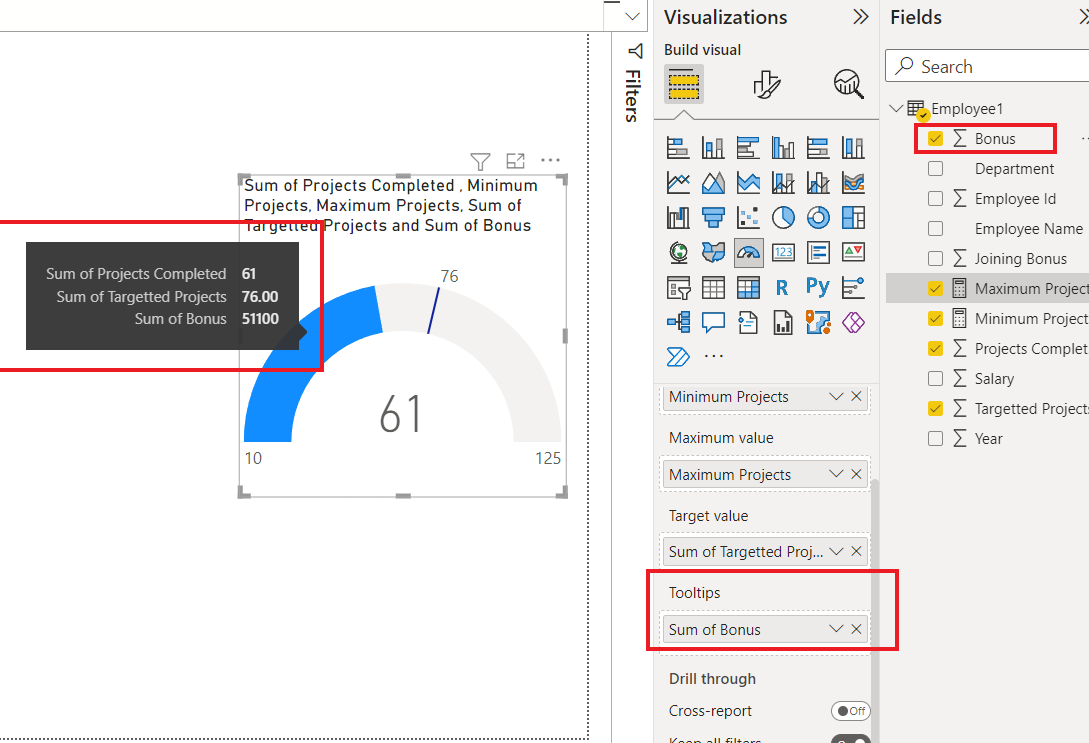The width and height of the screenshot is (1089, 743).
Task: Choose the Donut chart visual
Action: [x=818, y=217]
